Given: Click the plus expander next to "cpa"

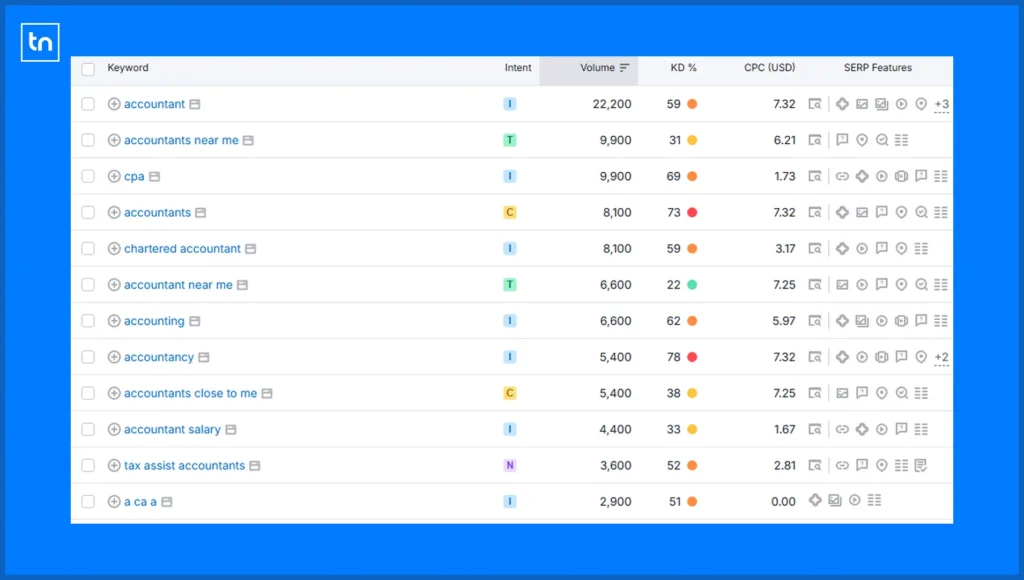Looking at the screenshot, I should [113, 176].
